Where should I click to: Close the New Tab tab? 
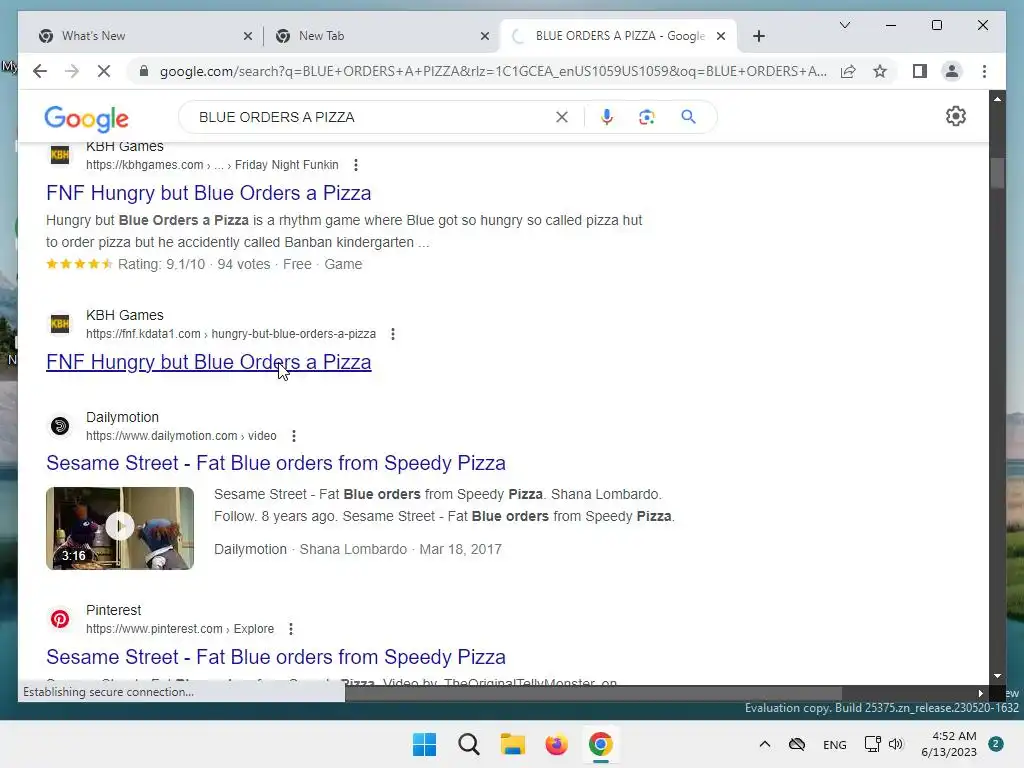[x=485, y=36]
